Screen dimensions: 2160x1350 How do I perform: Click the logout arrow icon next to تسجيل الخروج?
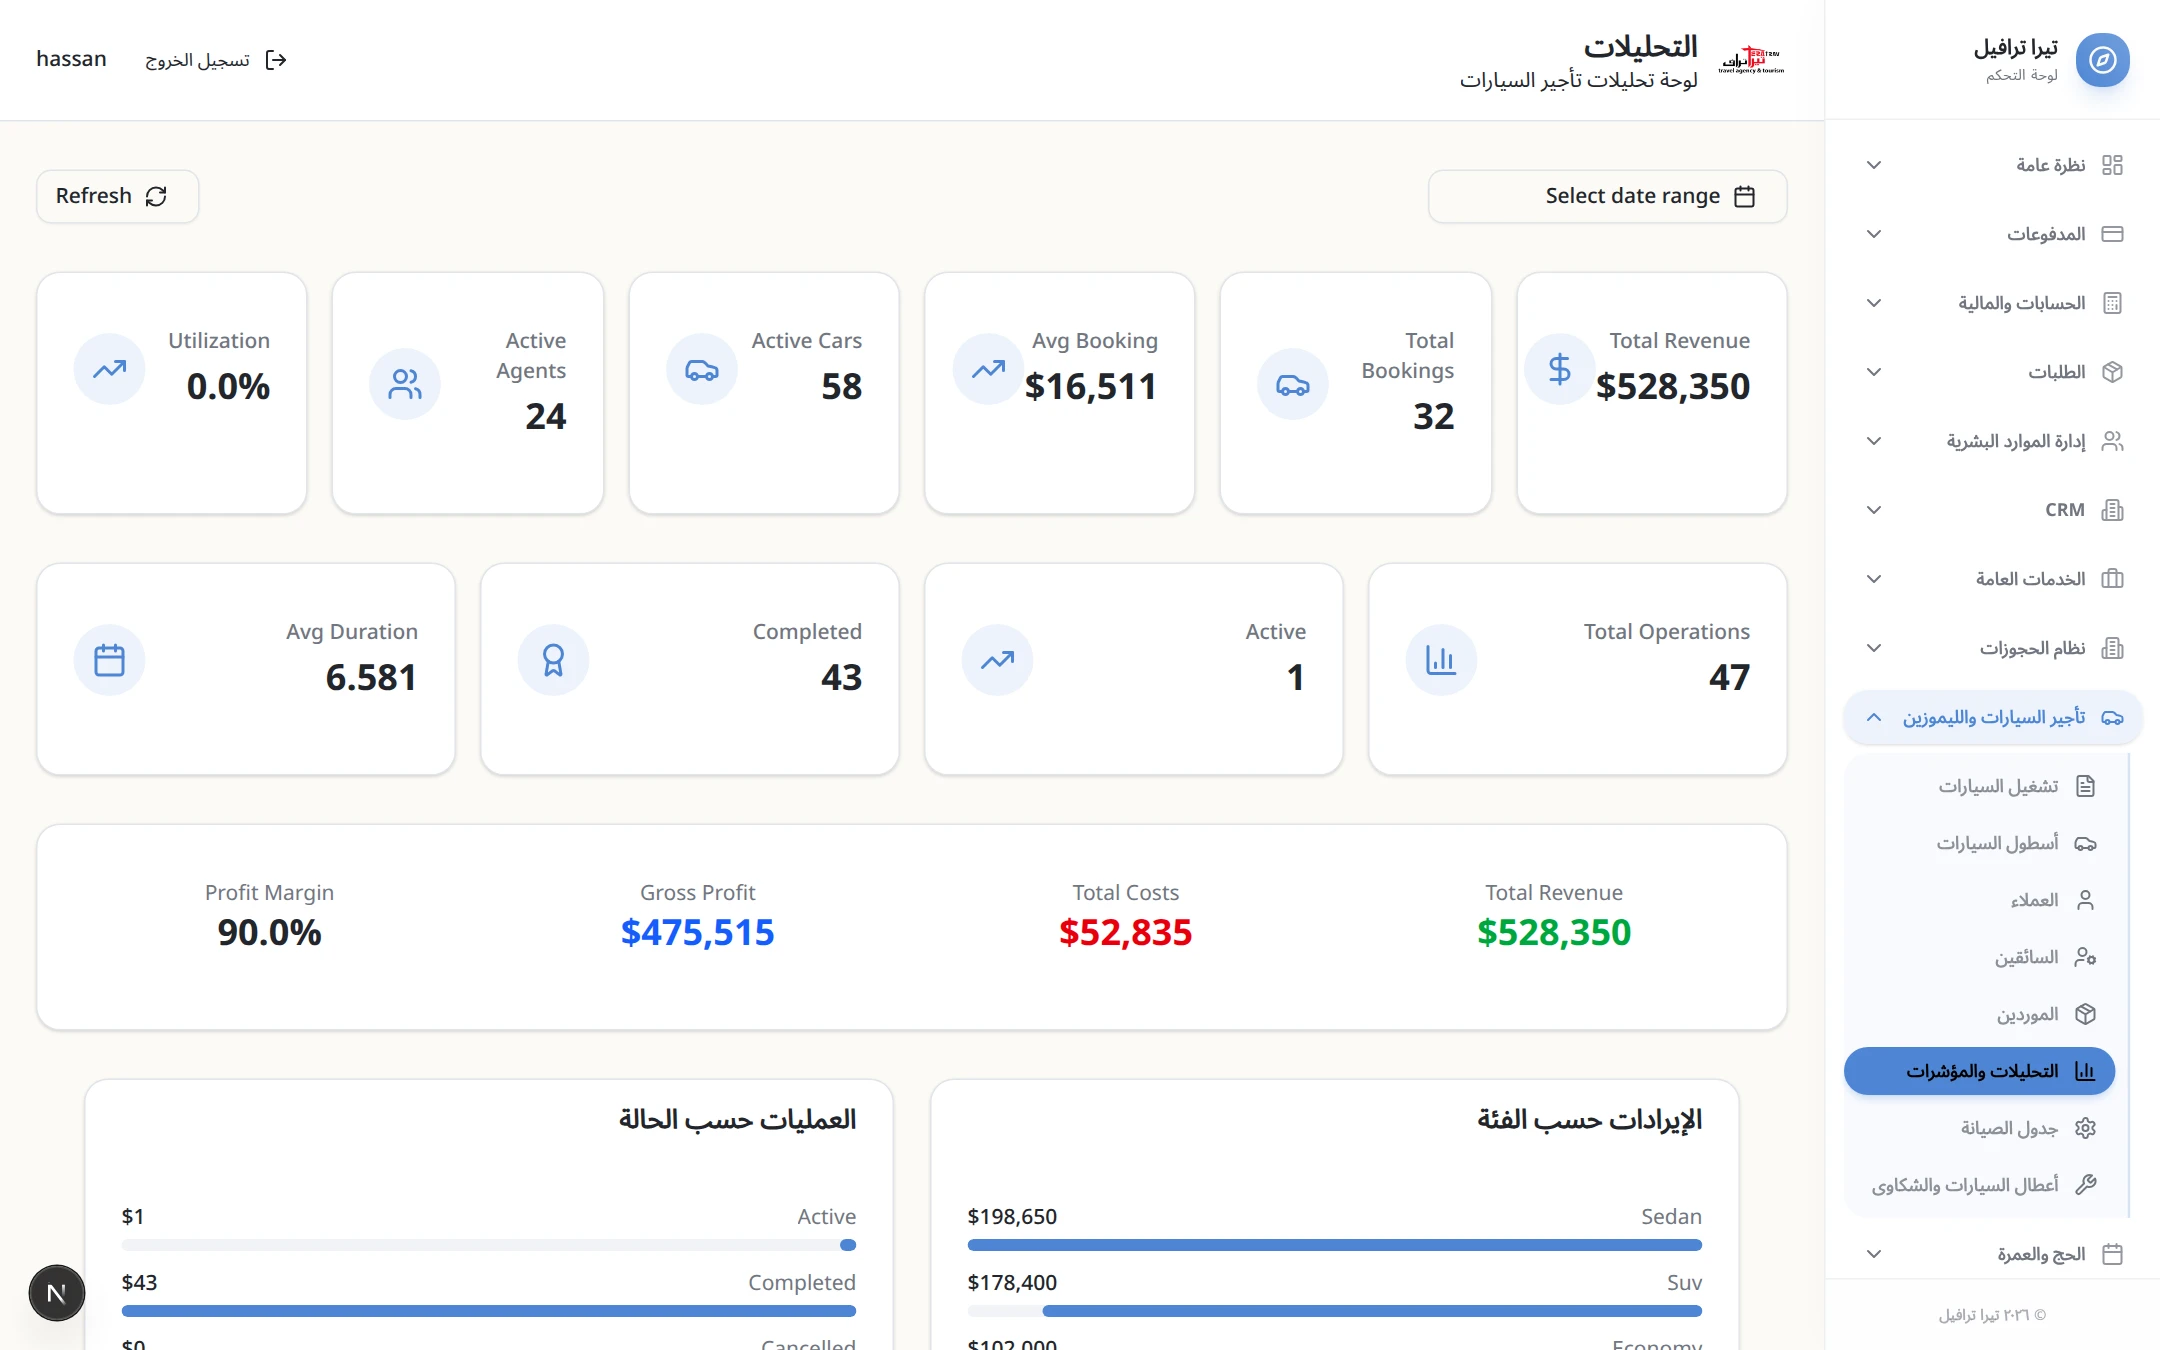[276, 60]
